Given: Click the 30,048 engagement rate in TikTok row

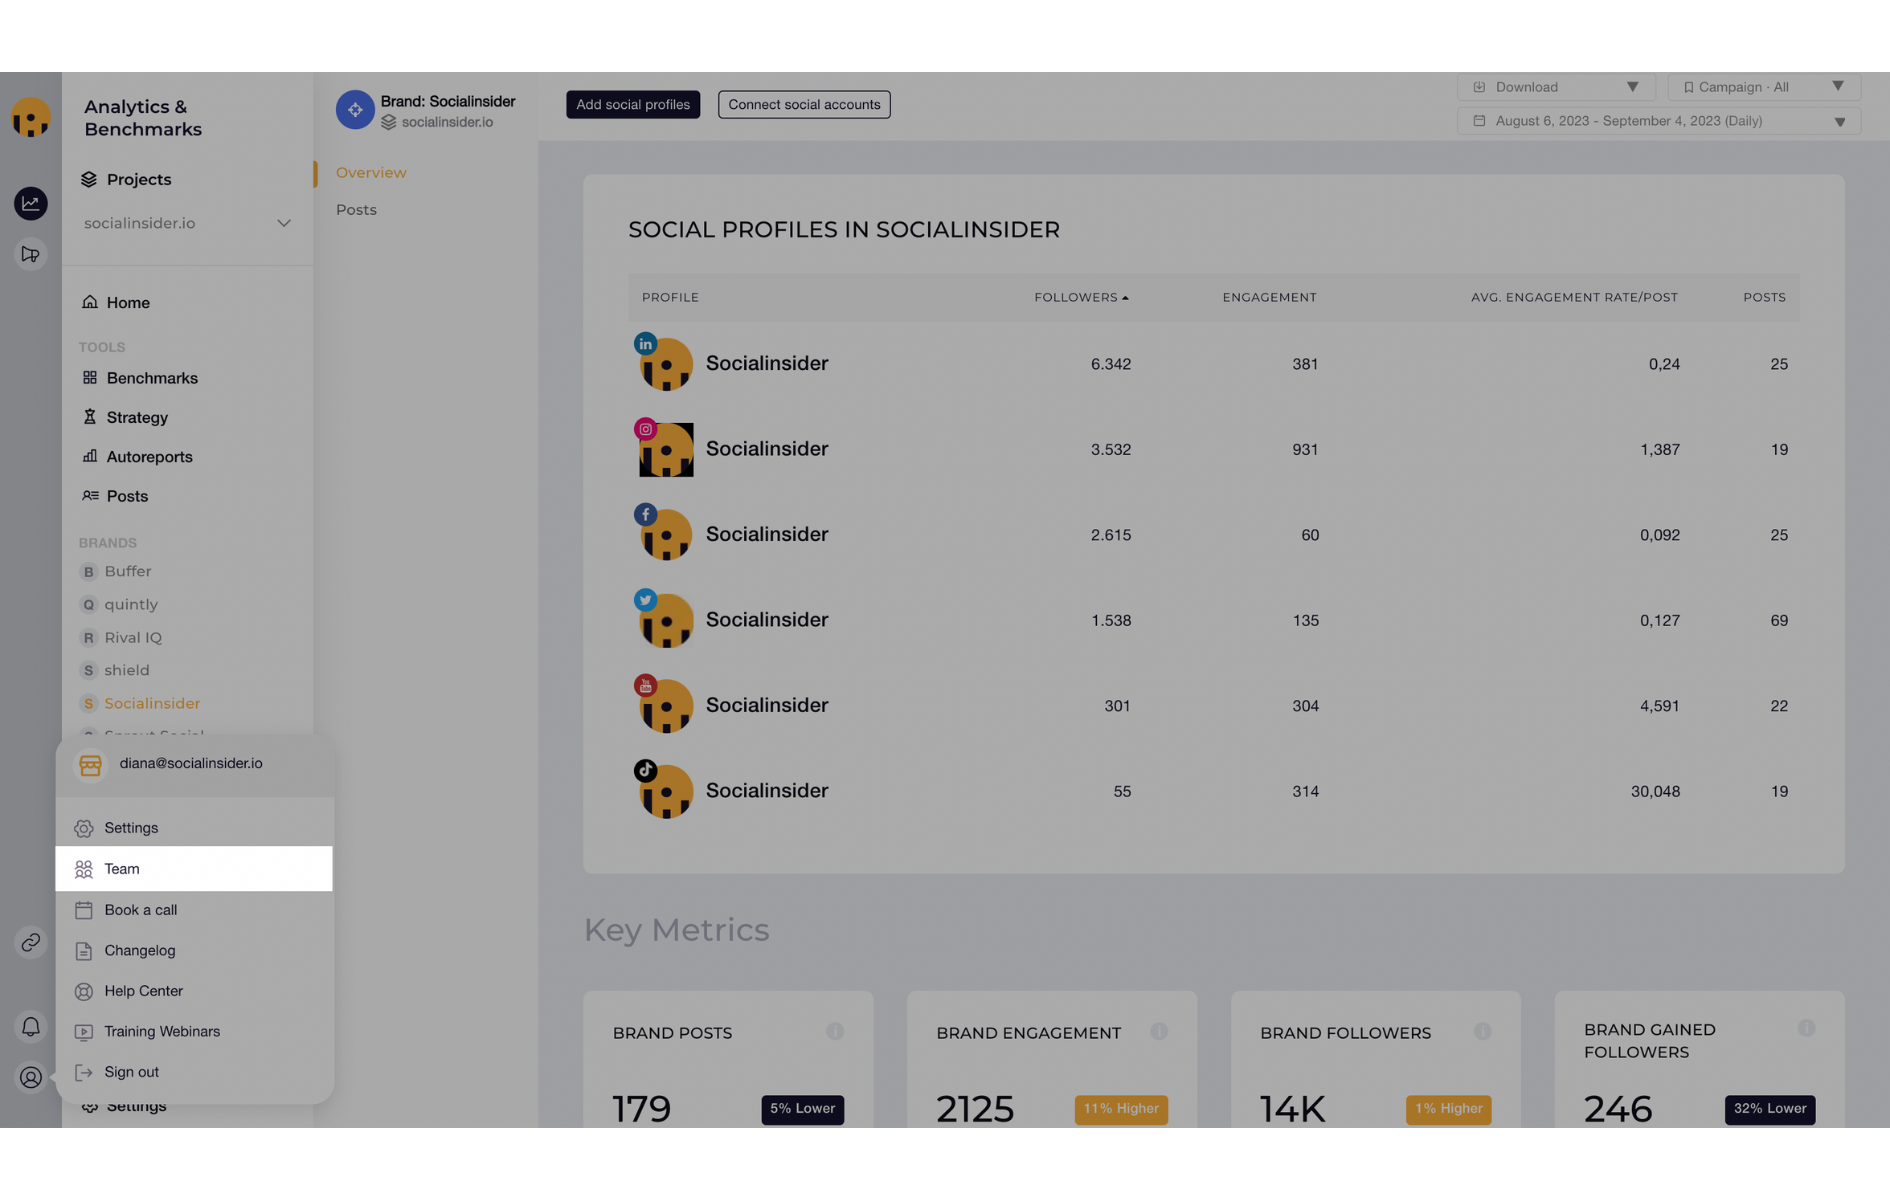Looking at the screenshot, I should [x=1655, y=791].
